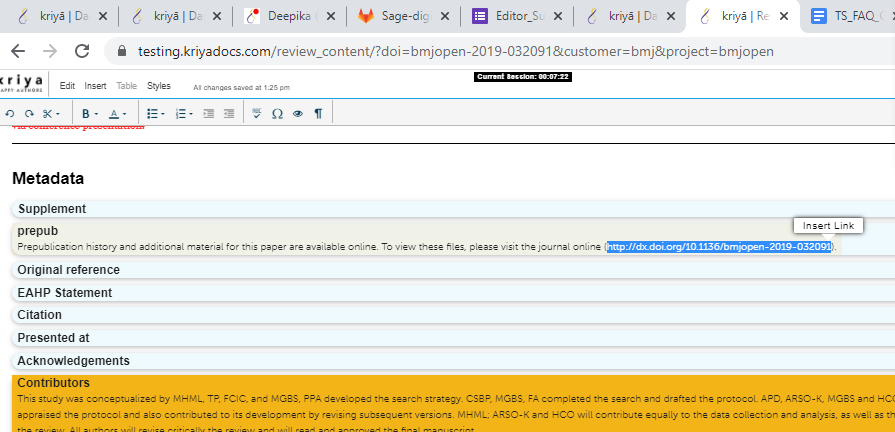Image resolution: width=895 pixels, height=432 pixels.
Task: Insert a numbered list
Action: coord(181,114)
